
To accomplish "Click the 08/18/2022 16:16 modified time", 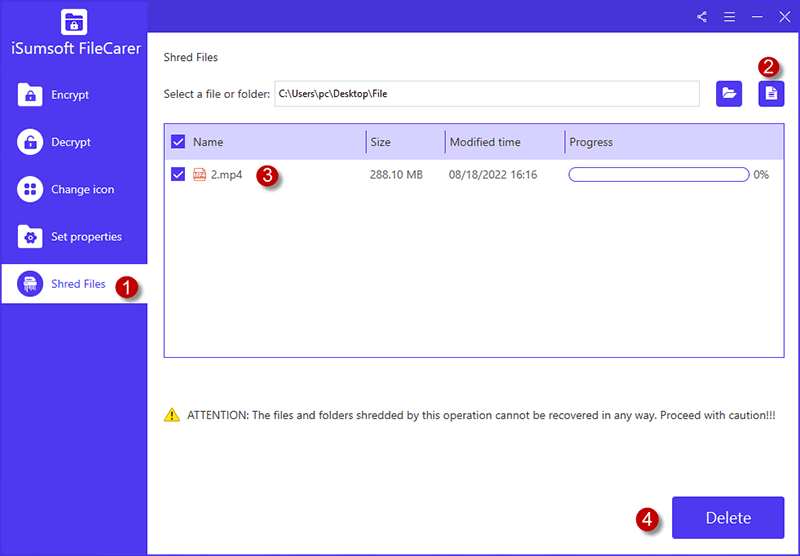I will point(493,174).
